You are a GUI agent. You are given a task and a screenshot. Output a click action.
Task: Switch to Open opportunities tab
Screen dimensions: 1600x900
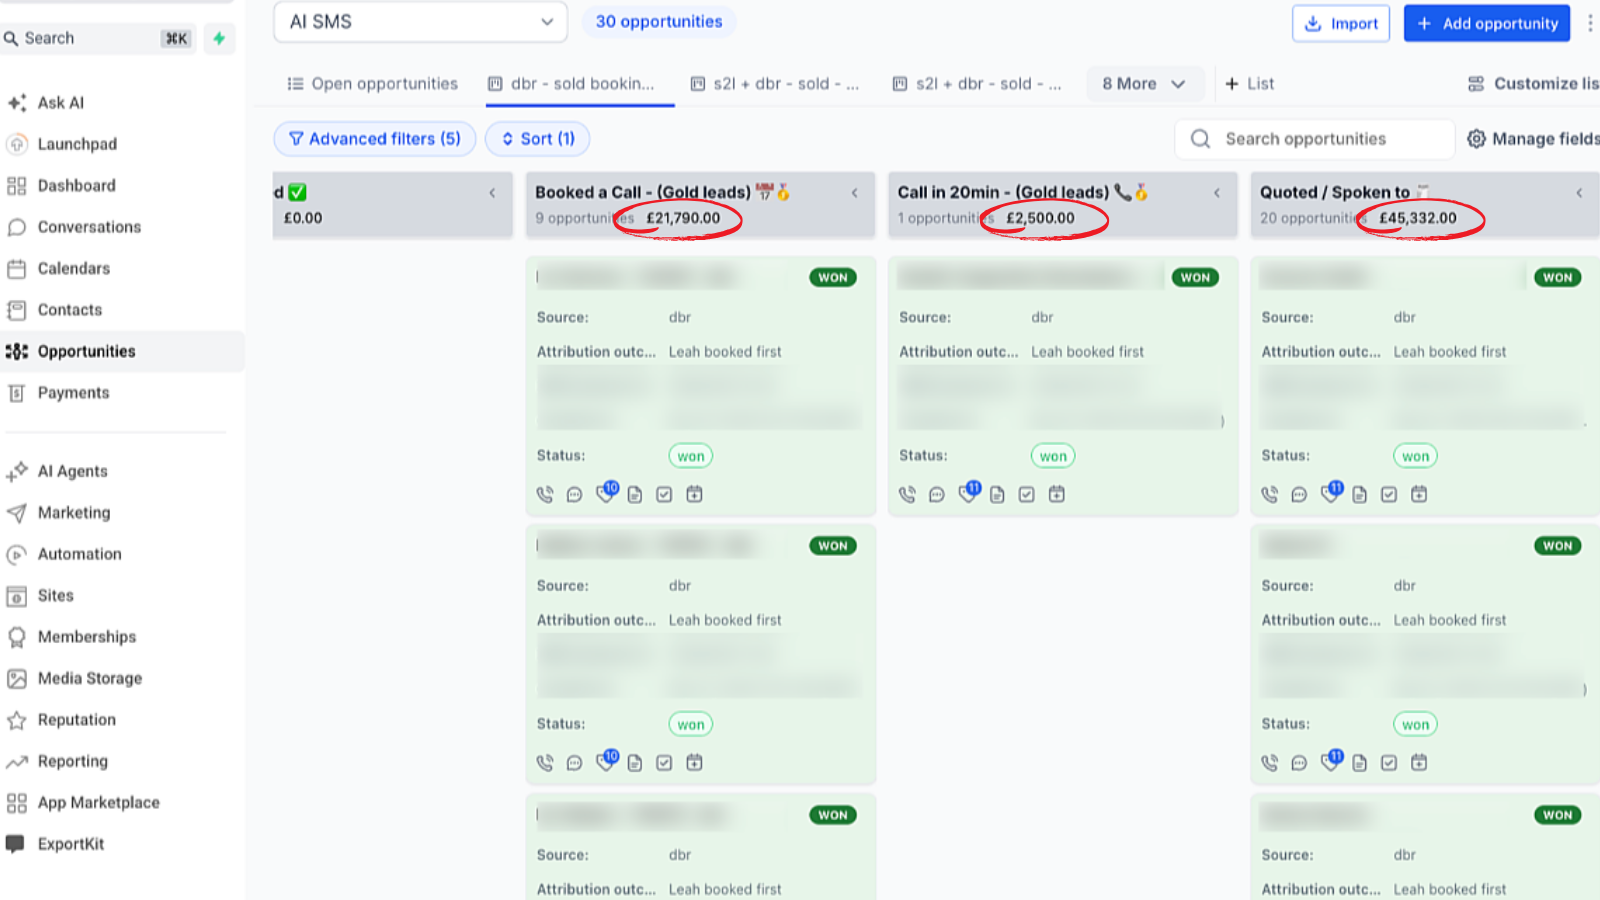(372, 84)
